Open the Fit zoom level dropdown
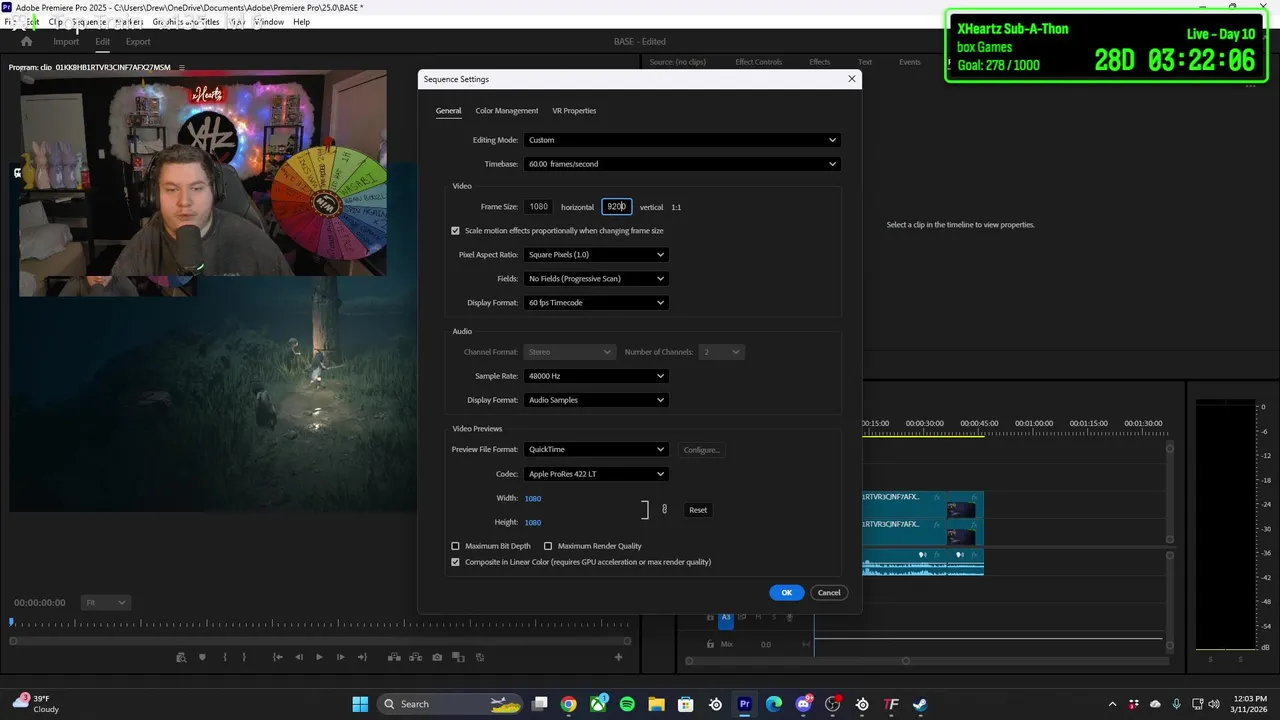 [x=105, y=603]
